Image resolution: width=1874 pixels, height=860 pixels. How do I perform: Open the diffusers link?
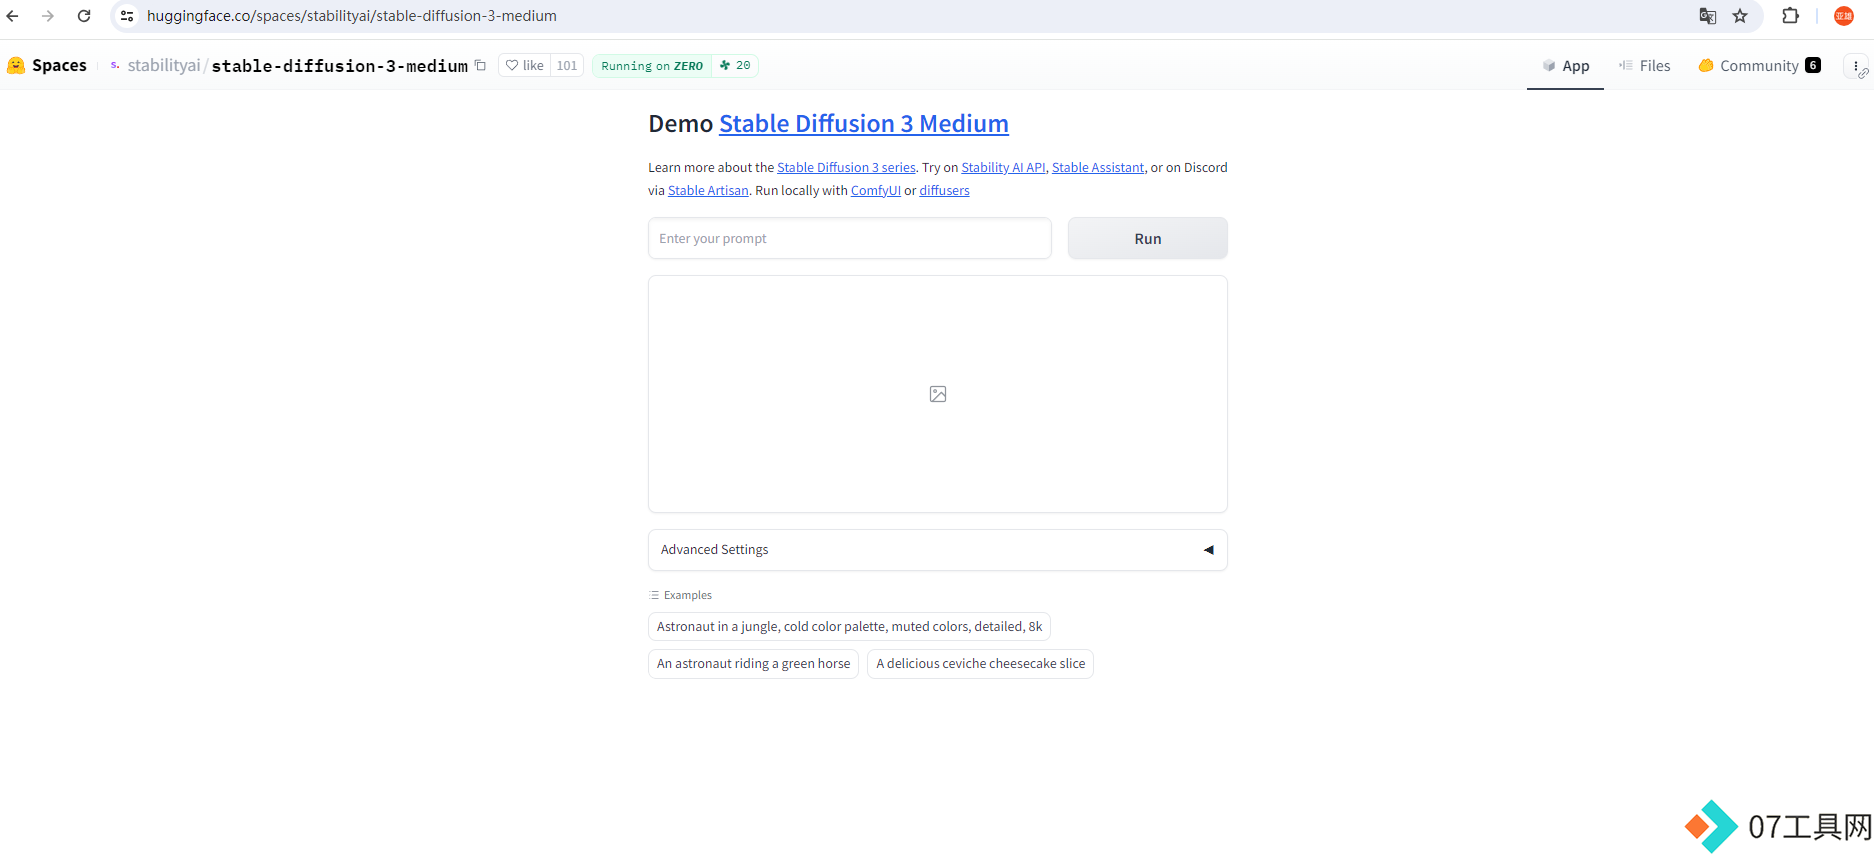coord(944,191)
